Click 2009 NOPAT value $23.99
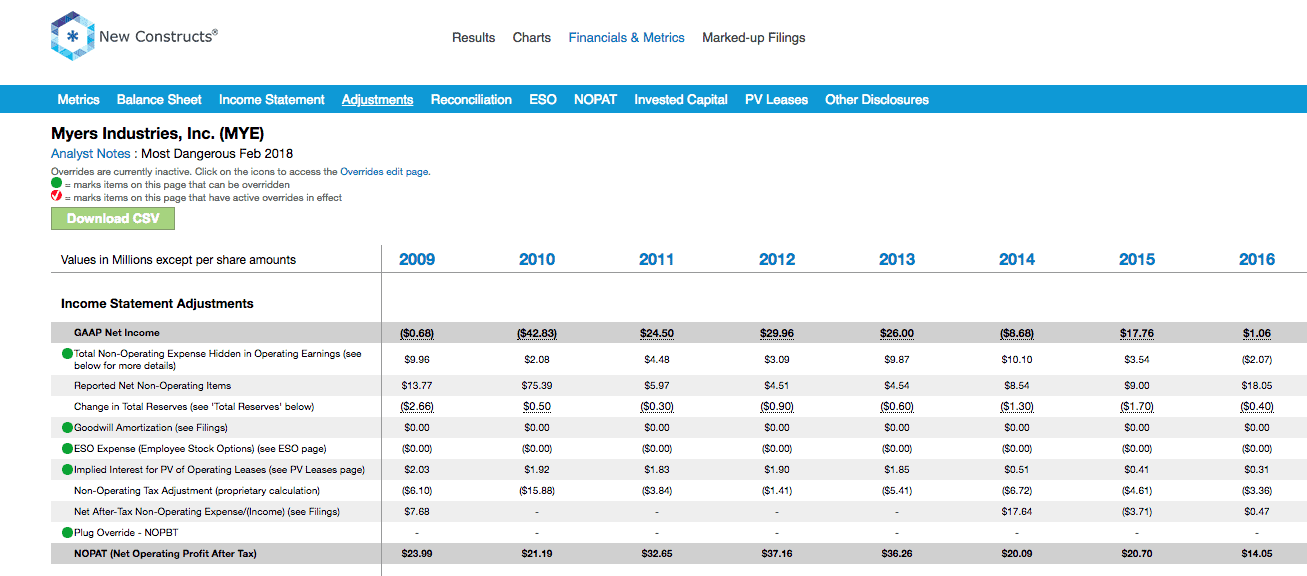This screenshot has width=1307, height=576. [x=417, y=554]
